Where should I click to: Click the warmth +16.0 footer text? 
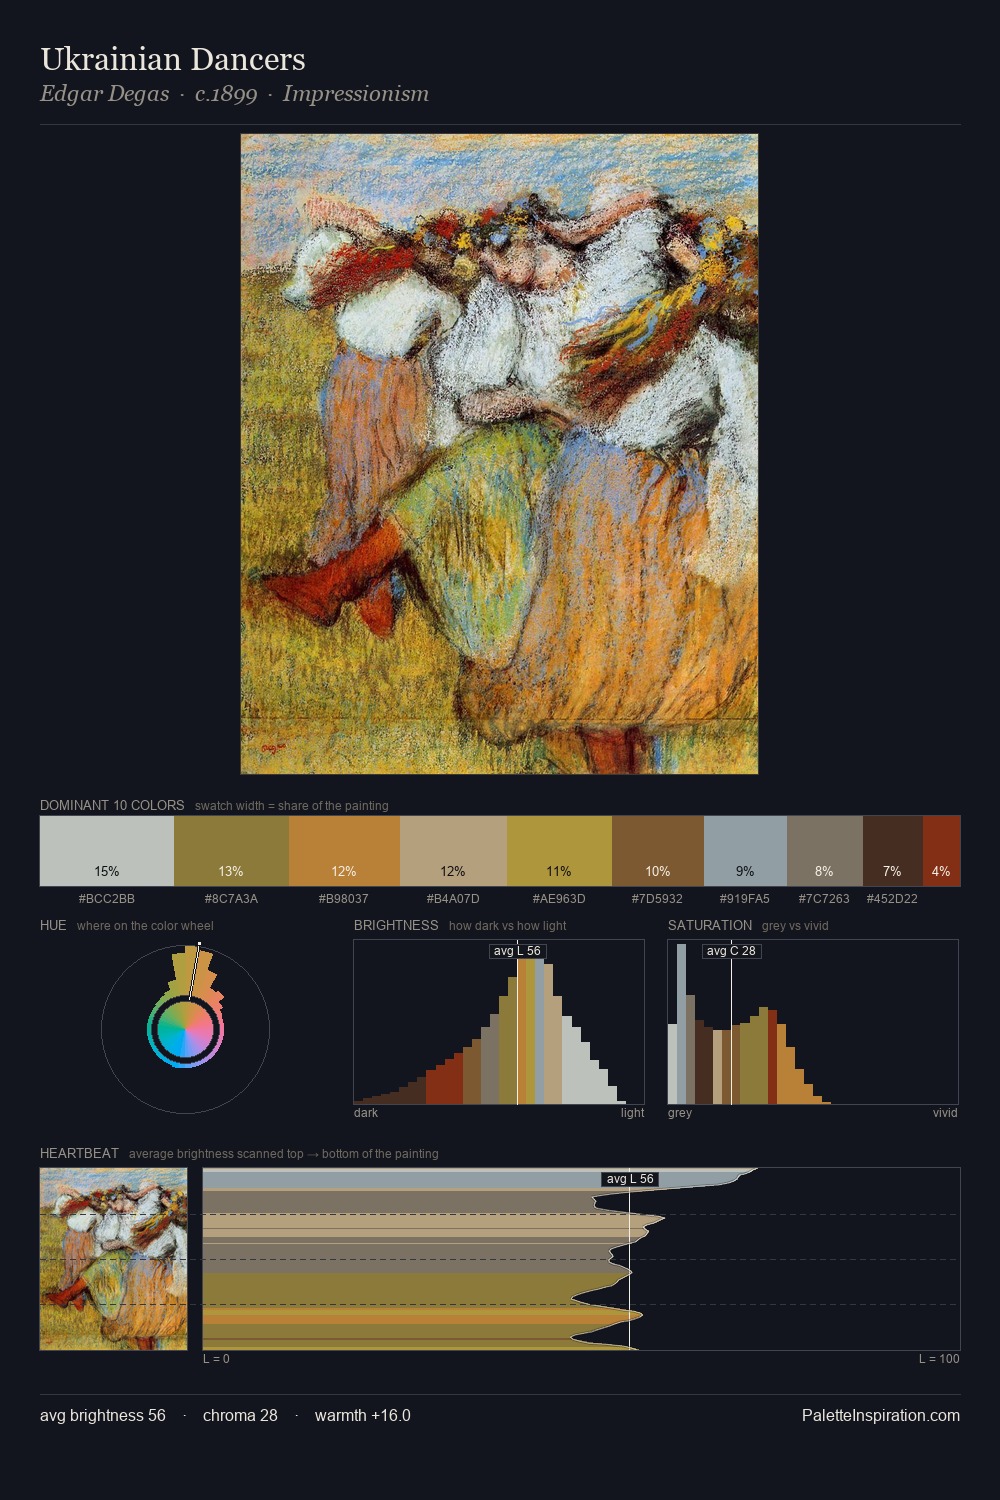tap(363, 1415)
